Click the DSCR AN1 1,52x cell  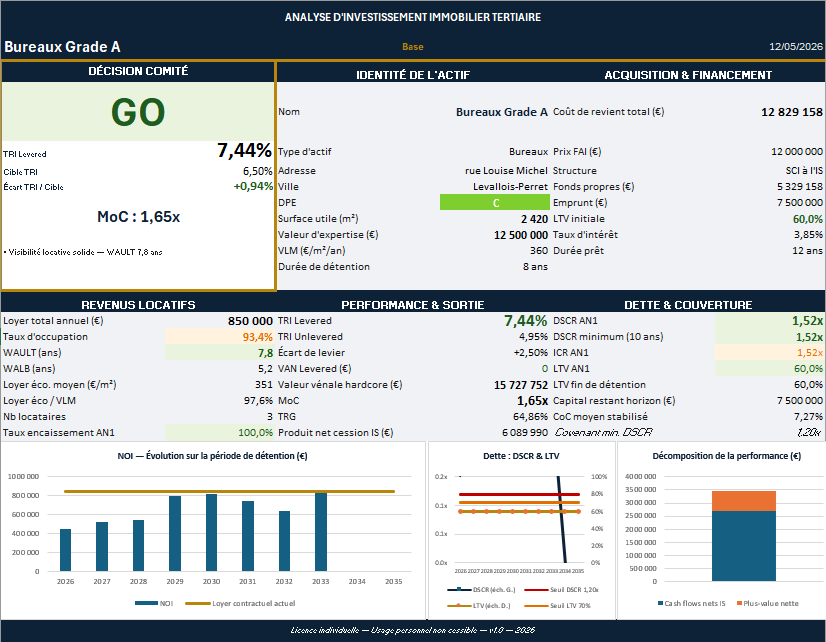769,321
